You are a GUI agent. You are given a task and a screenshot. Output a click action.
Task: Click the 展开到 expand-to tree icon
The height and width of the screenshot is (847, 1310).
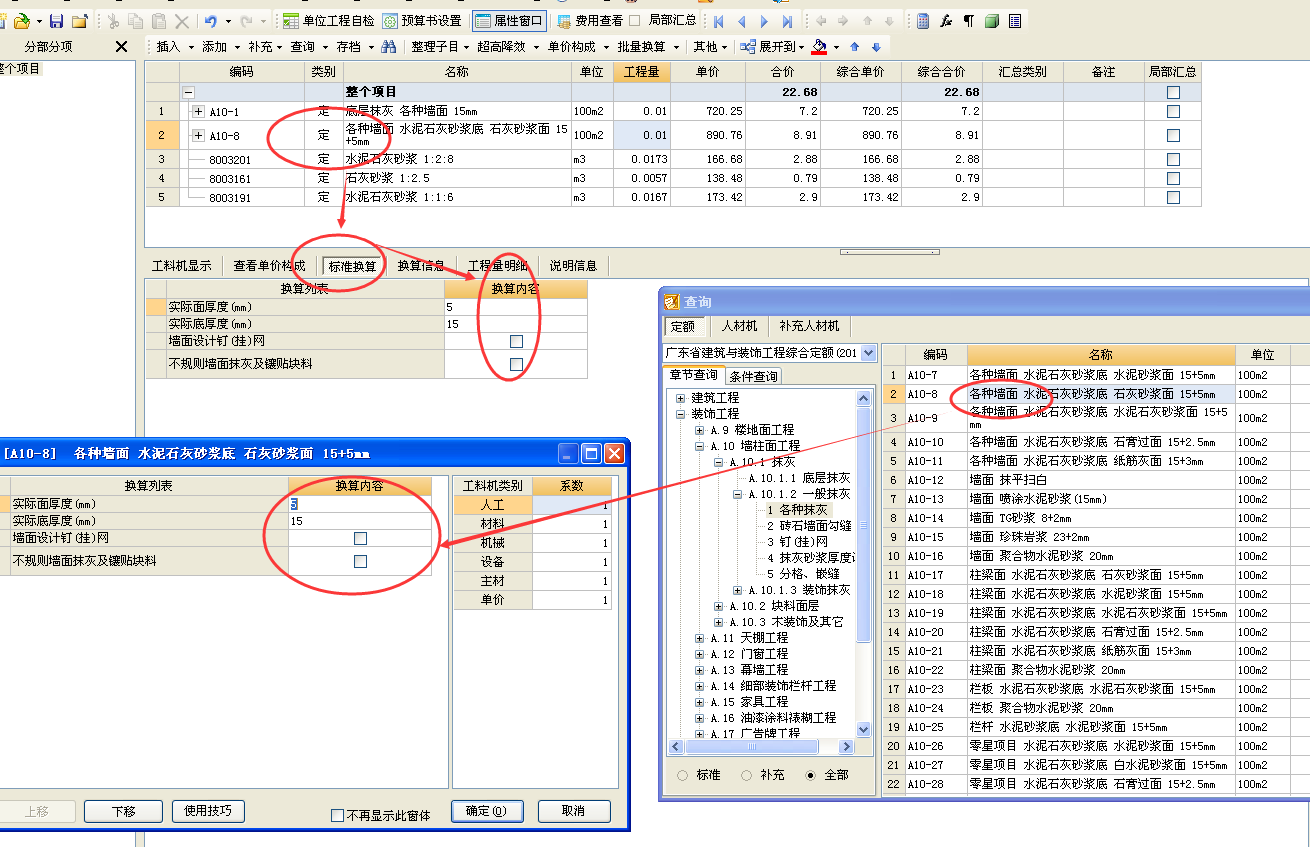748,46
